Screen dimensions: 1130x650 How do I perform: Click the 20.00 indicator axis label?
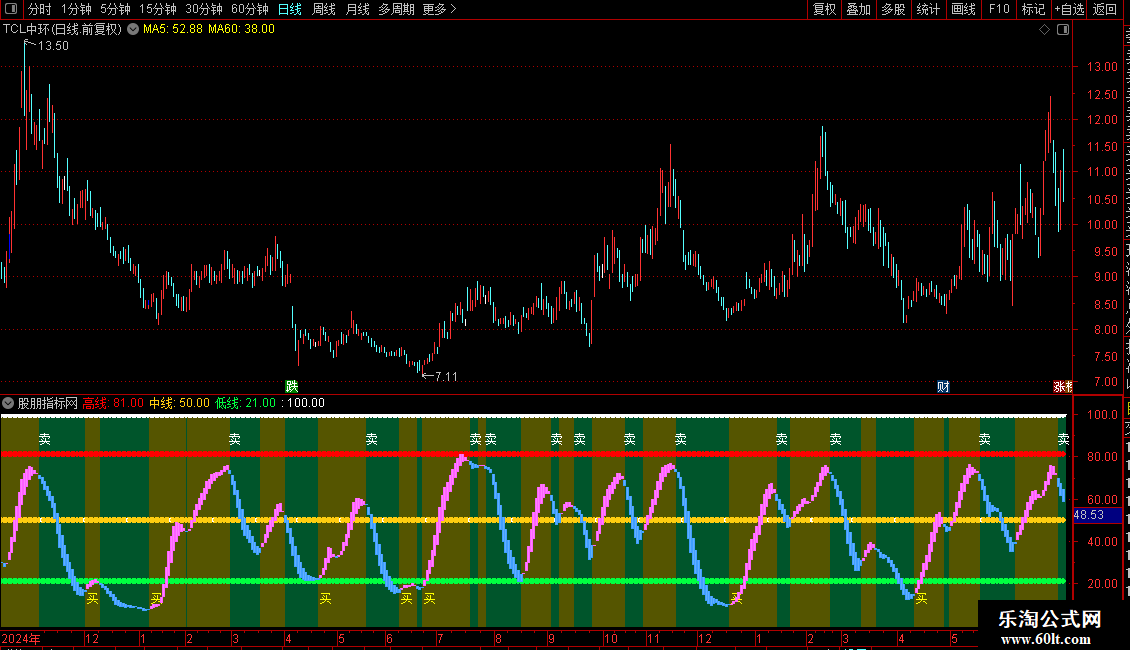click(x=1102, y=584)
